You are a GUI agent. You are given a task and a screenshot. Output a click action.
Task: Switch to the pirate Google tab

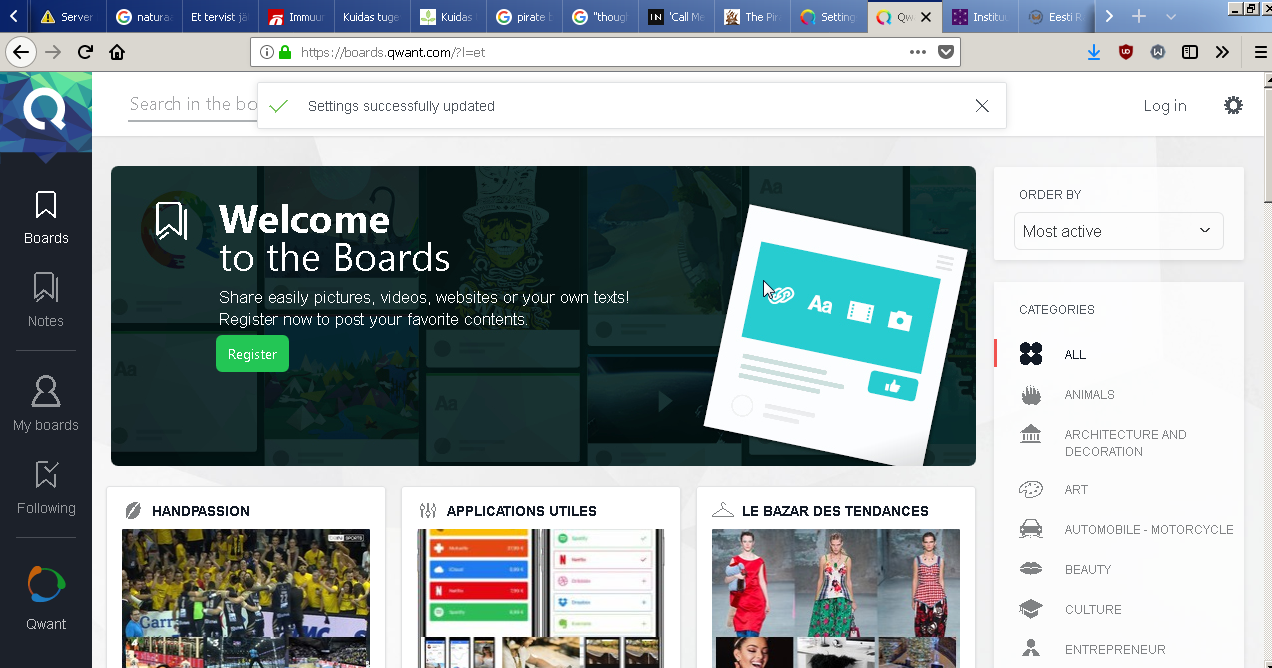pos(523,17)
